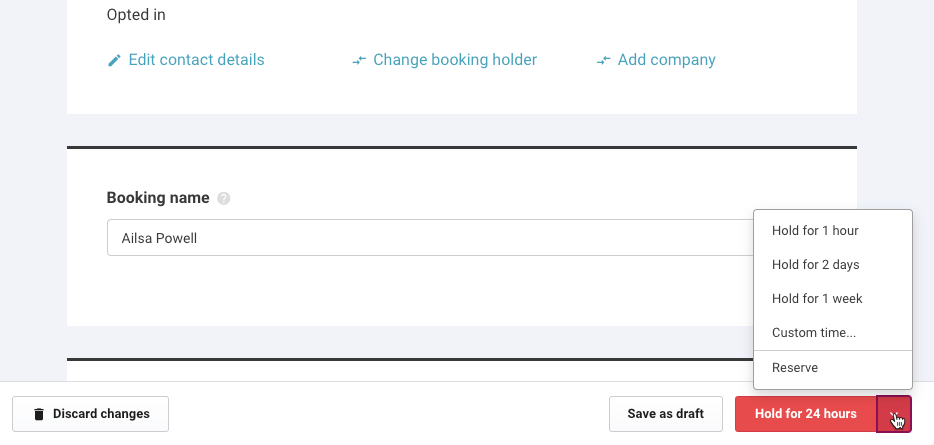Click the Opted in status text
934x445 pixels.
pyautogui.click(x=136, y=15)
